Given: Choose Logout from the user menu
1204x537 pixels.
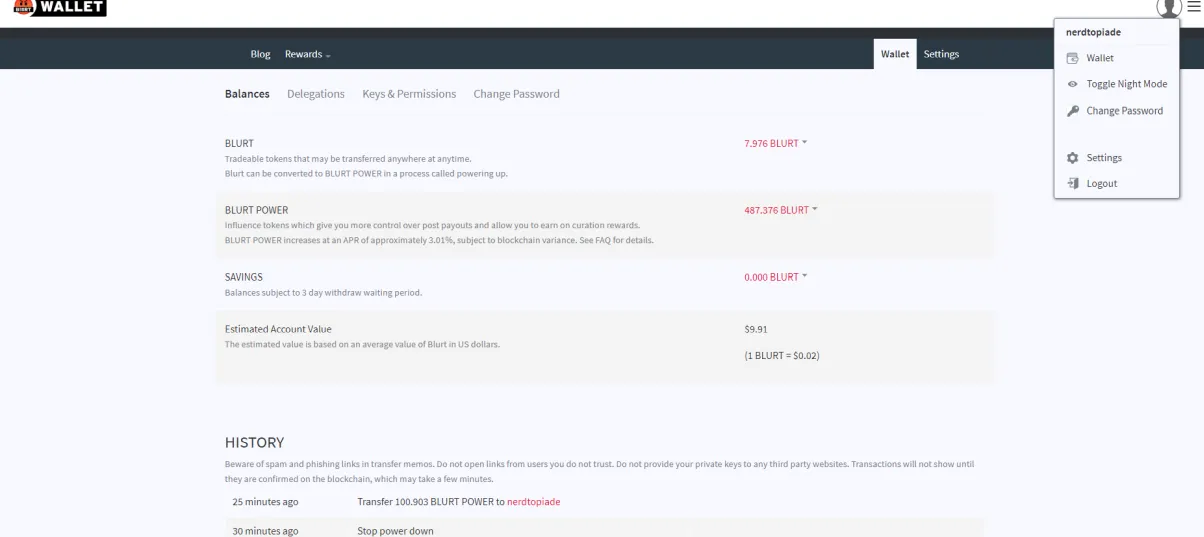Looking at the screenshot, I should [1102, 184].
